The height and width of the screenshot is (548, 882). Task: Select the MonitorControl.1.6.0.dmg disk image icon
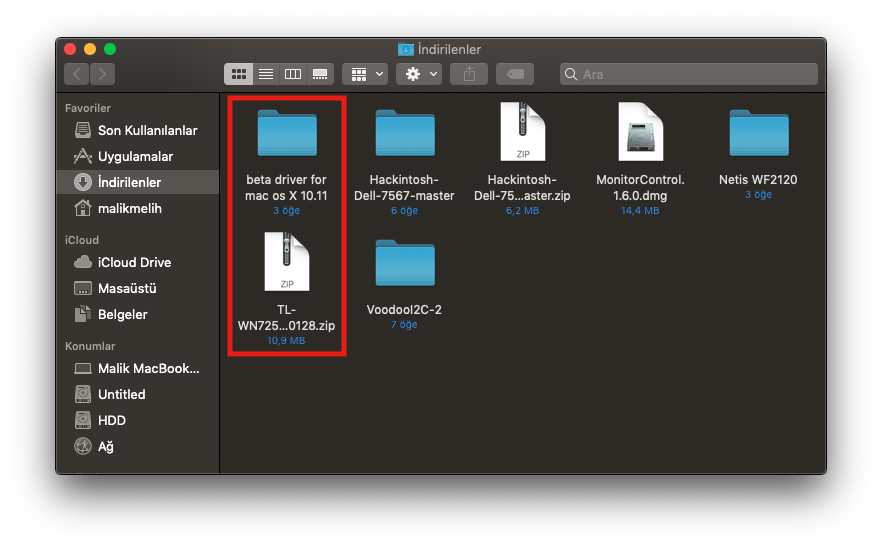[x=640, y=132]
